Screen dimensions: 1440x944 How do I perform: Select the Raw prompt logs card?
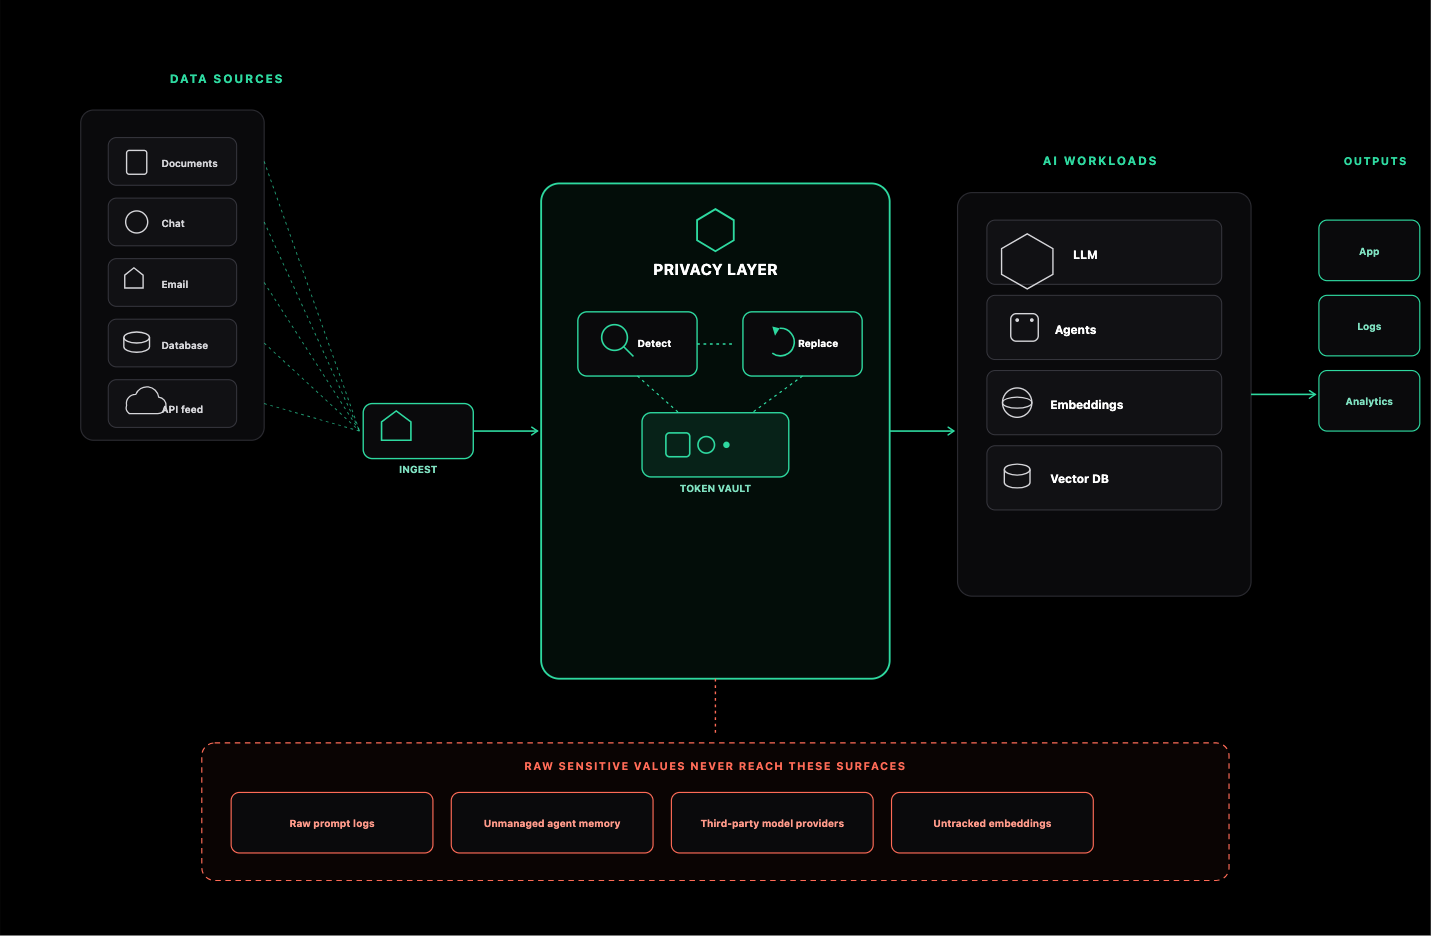[x=332, y=822]
